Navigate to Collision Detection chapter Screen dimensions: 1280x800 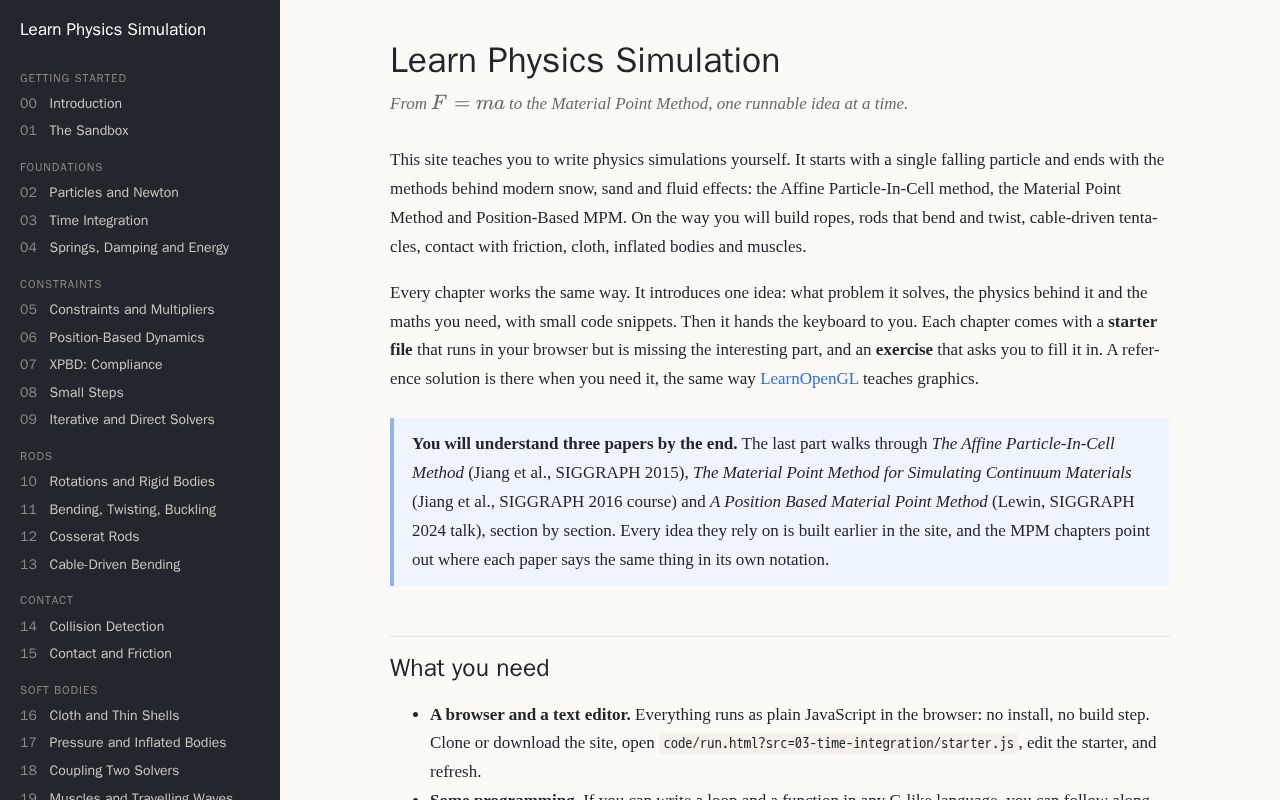point(92,627)
